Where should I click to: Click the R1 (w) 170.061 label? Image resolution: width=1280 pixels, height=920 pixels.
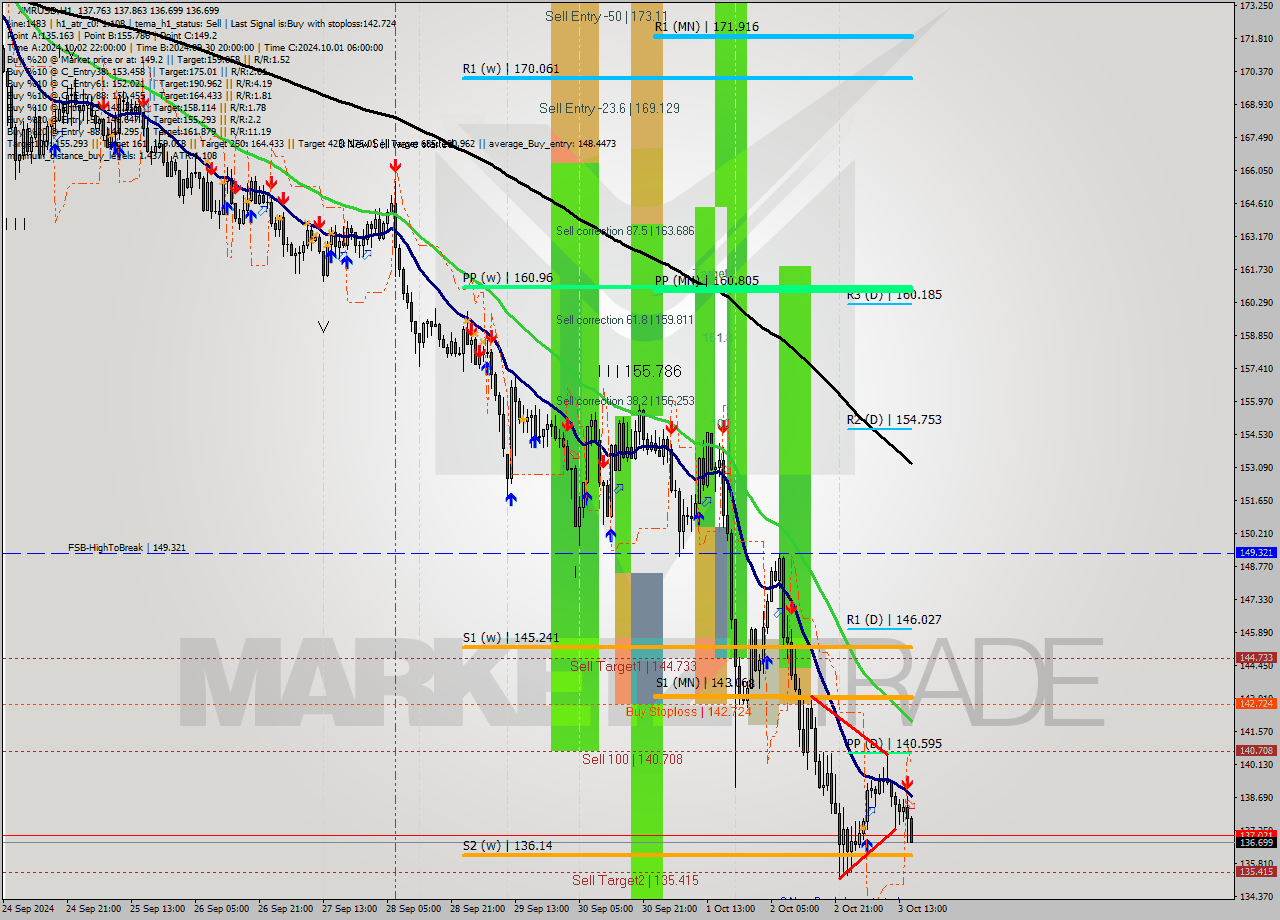tap(511, 69)
